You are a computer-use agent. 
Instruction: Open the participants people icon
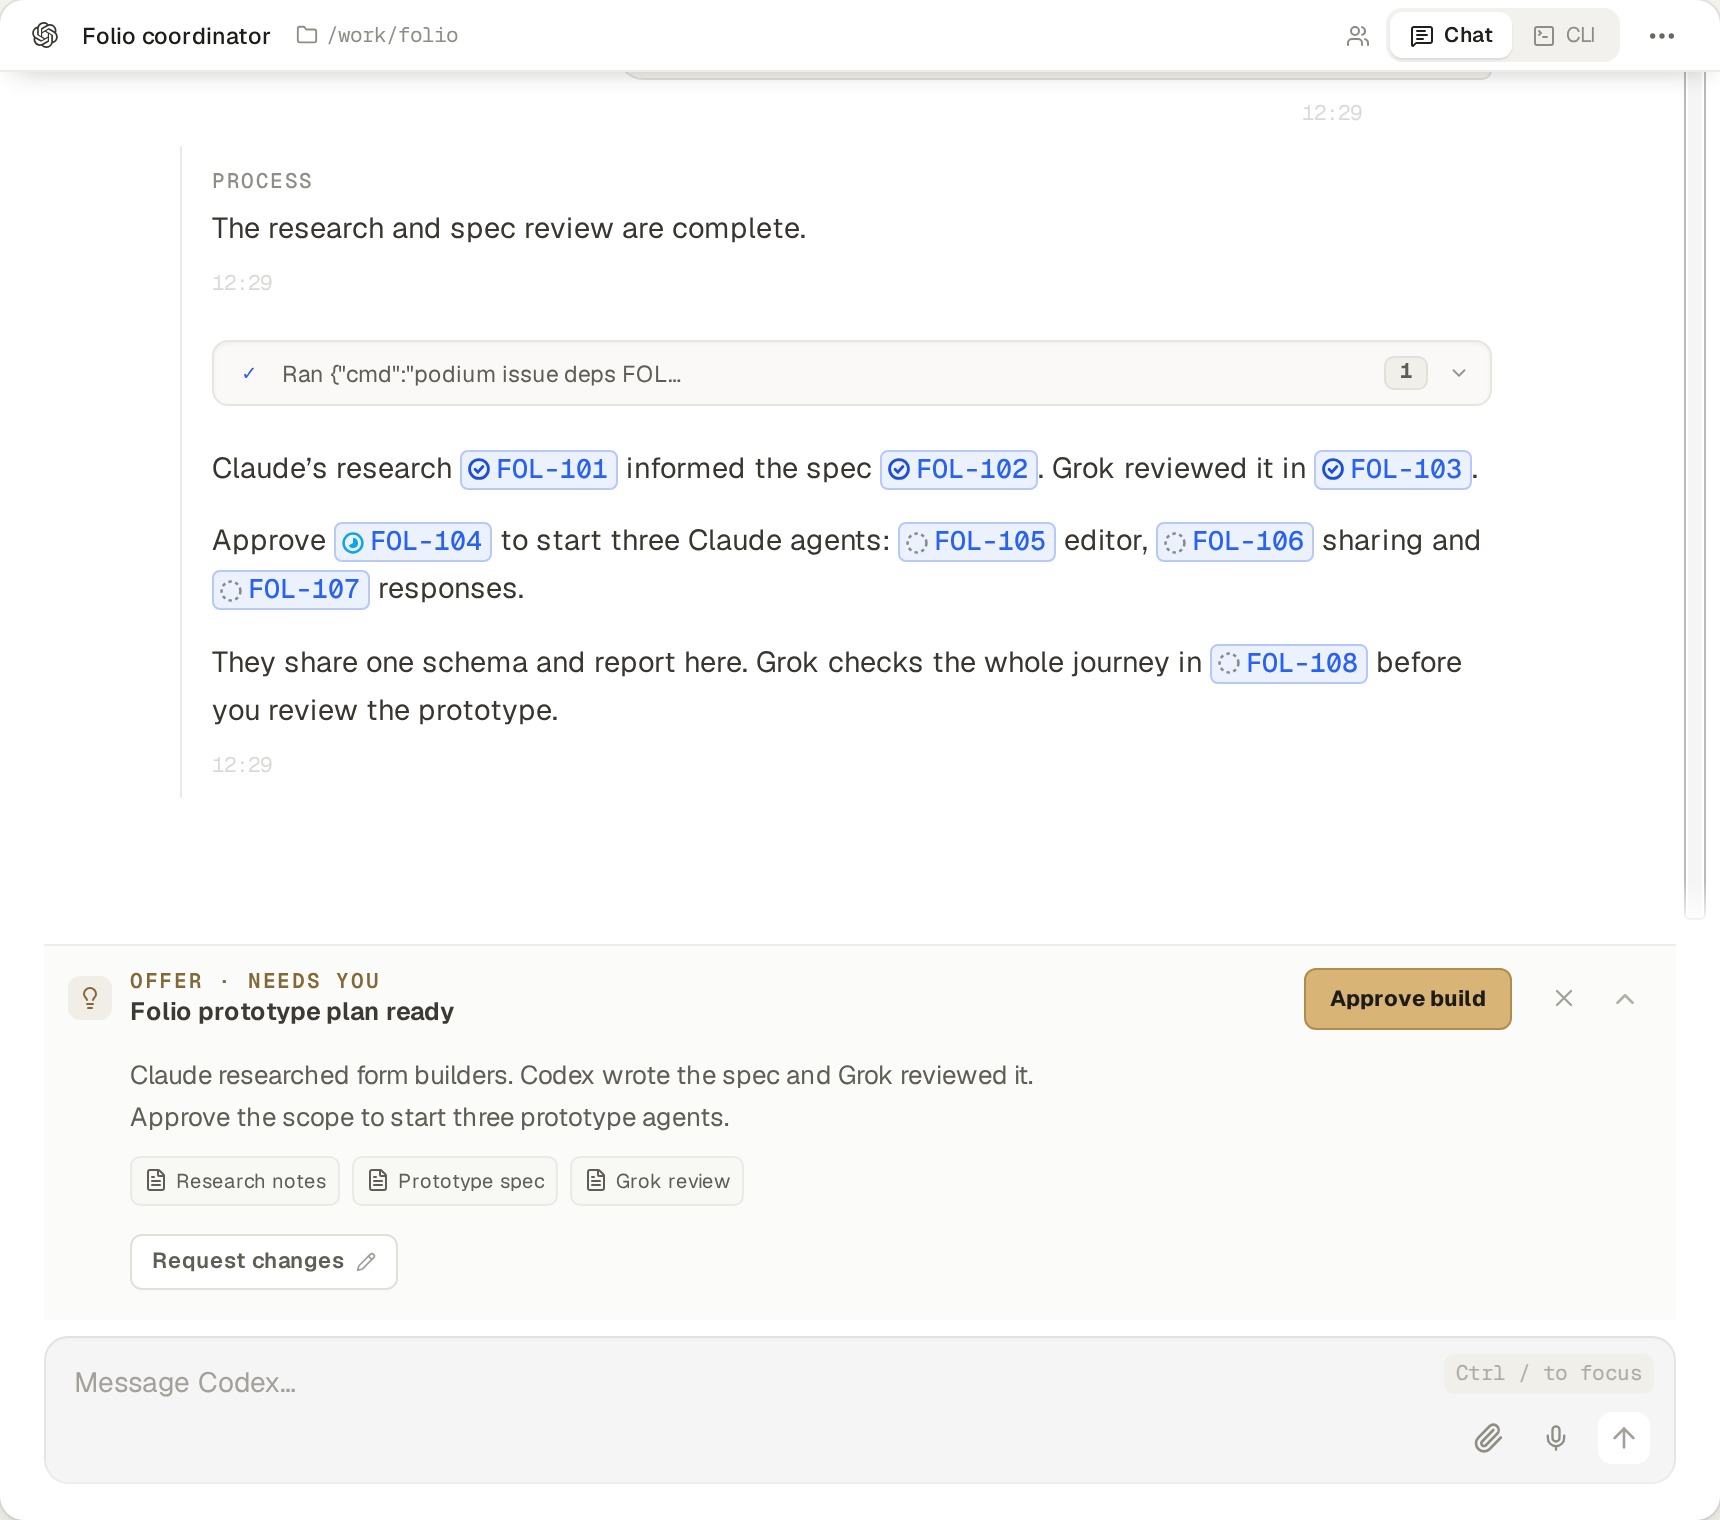[1357, 36]
